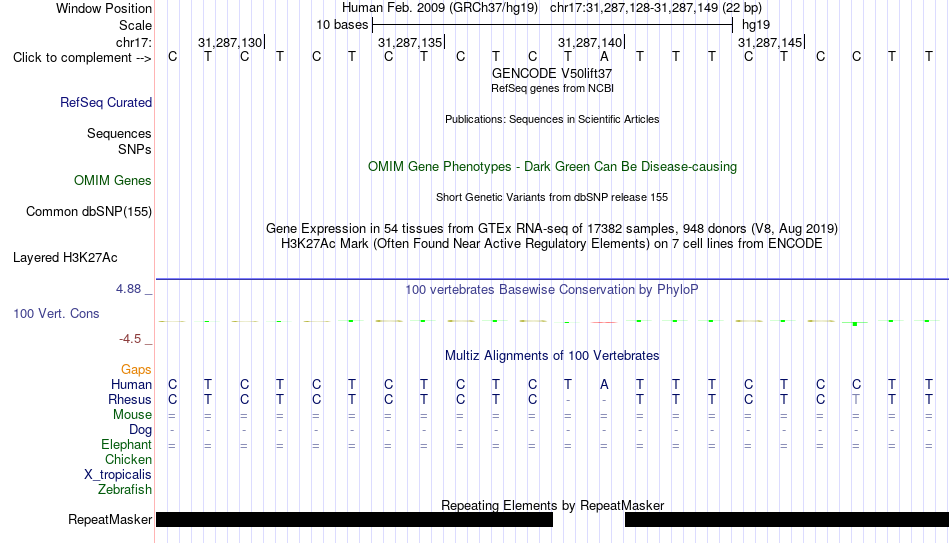
Task: Click the Rhesus alignment row label
Action: pos(130,400)
